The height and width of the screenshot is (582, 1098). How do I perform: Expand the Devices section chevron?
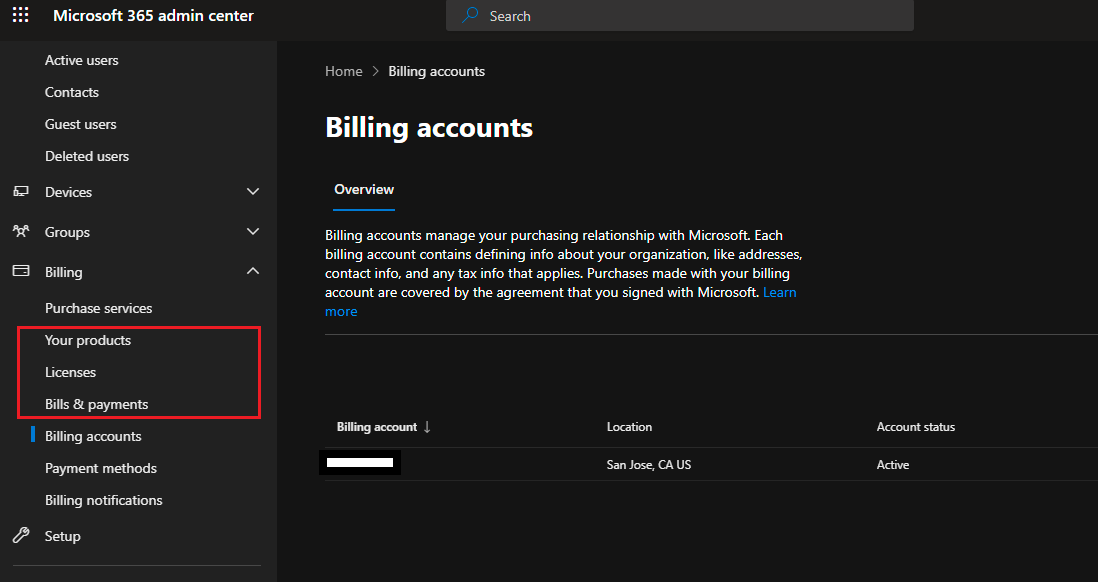click(x=253, y=191)
